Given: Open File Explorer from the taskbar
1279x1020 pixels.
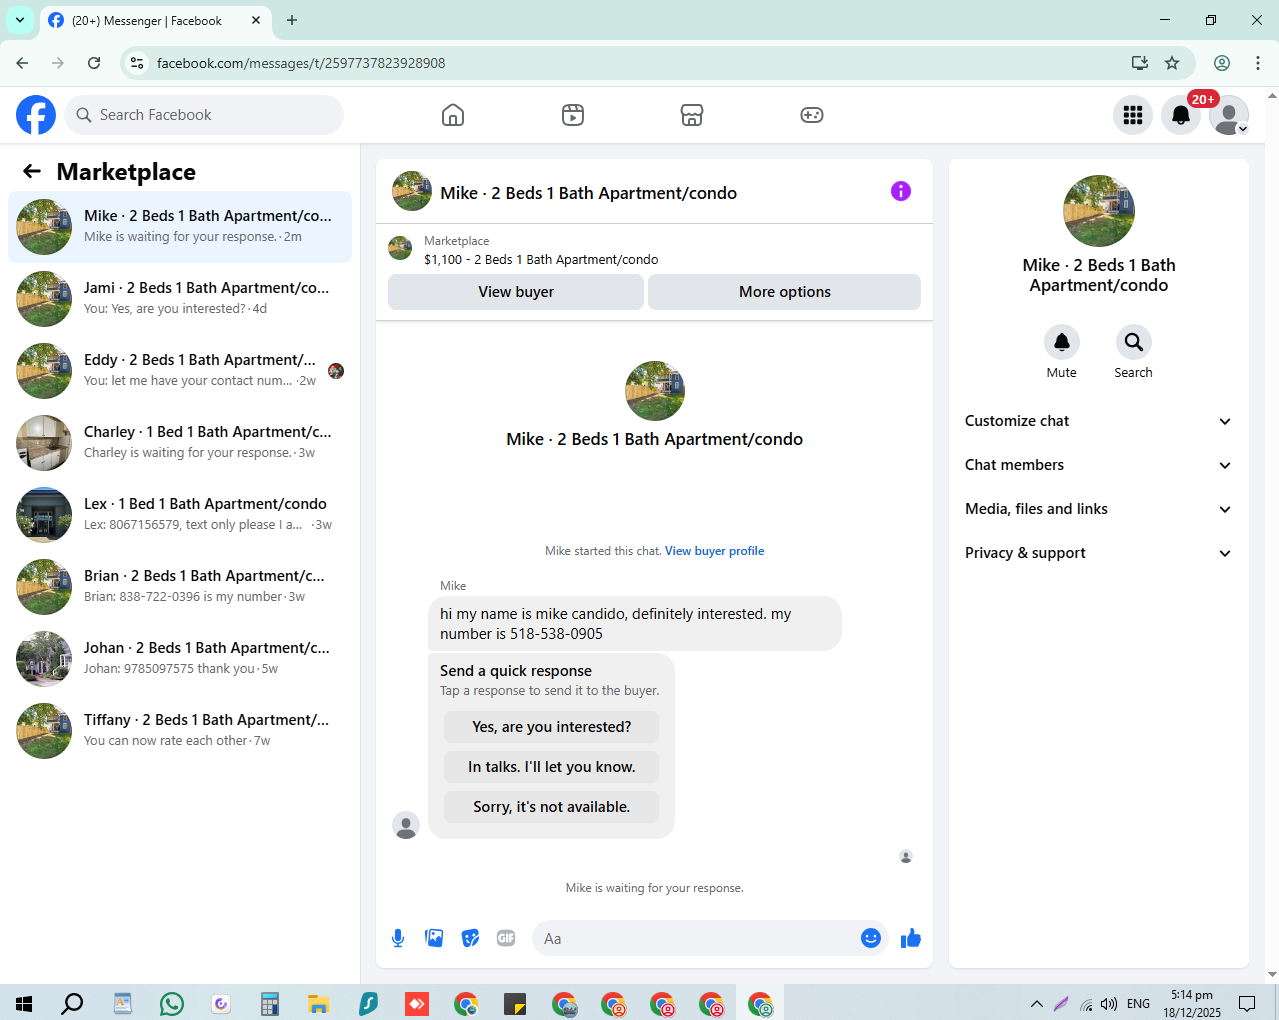Looking at the screenshot, I should point(319,1003).
